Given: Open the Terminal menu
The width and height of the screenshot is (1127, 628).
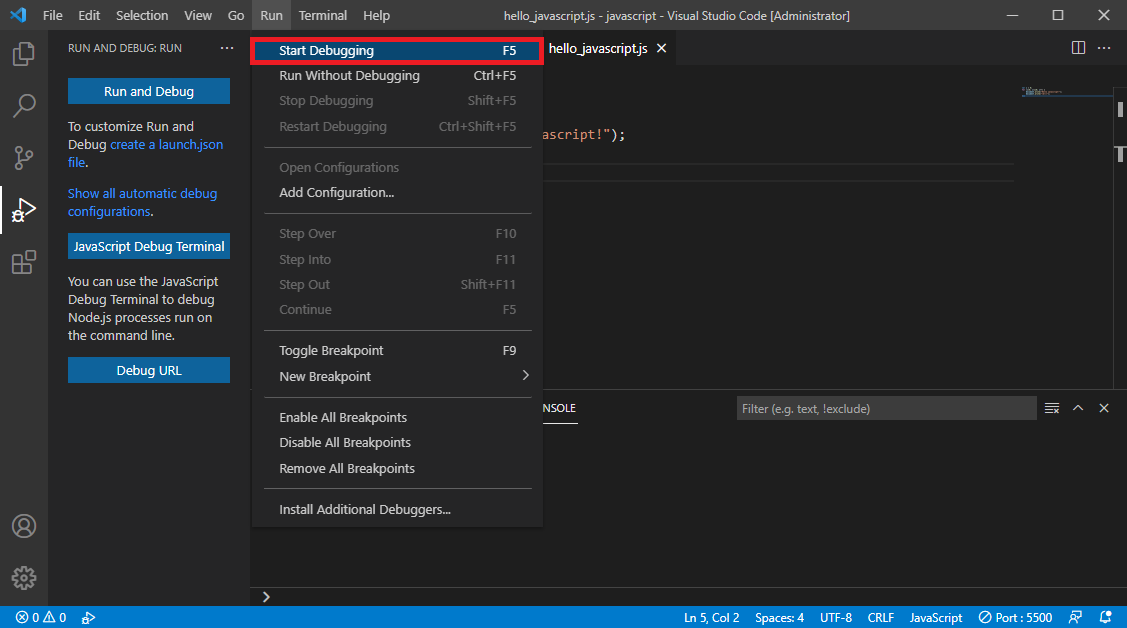Looking at the screenshot, I should pos(323,15).
